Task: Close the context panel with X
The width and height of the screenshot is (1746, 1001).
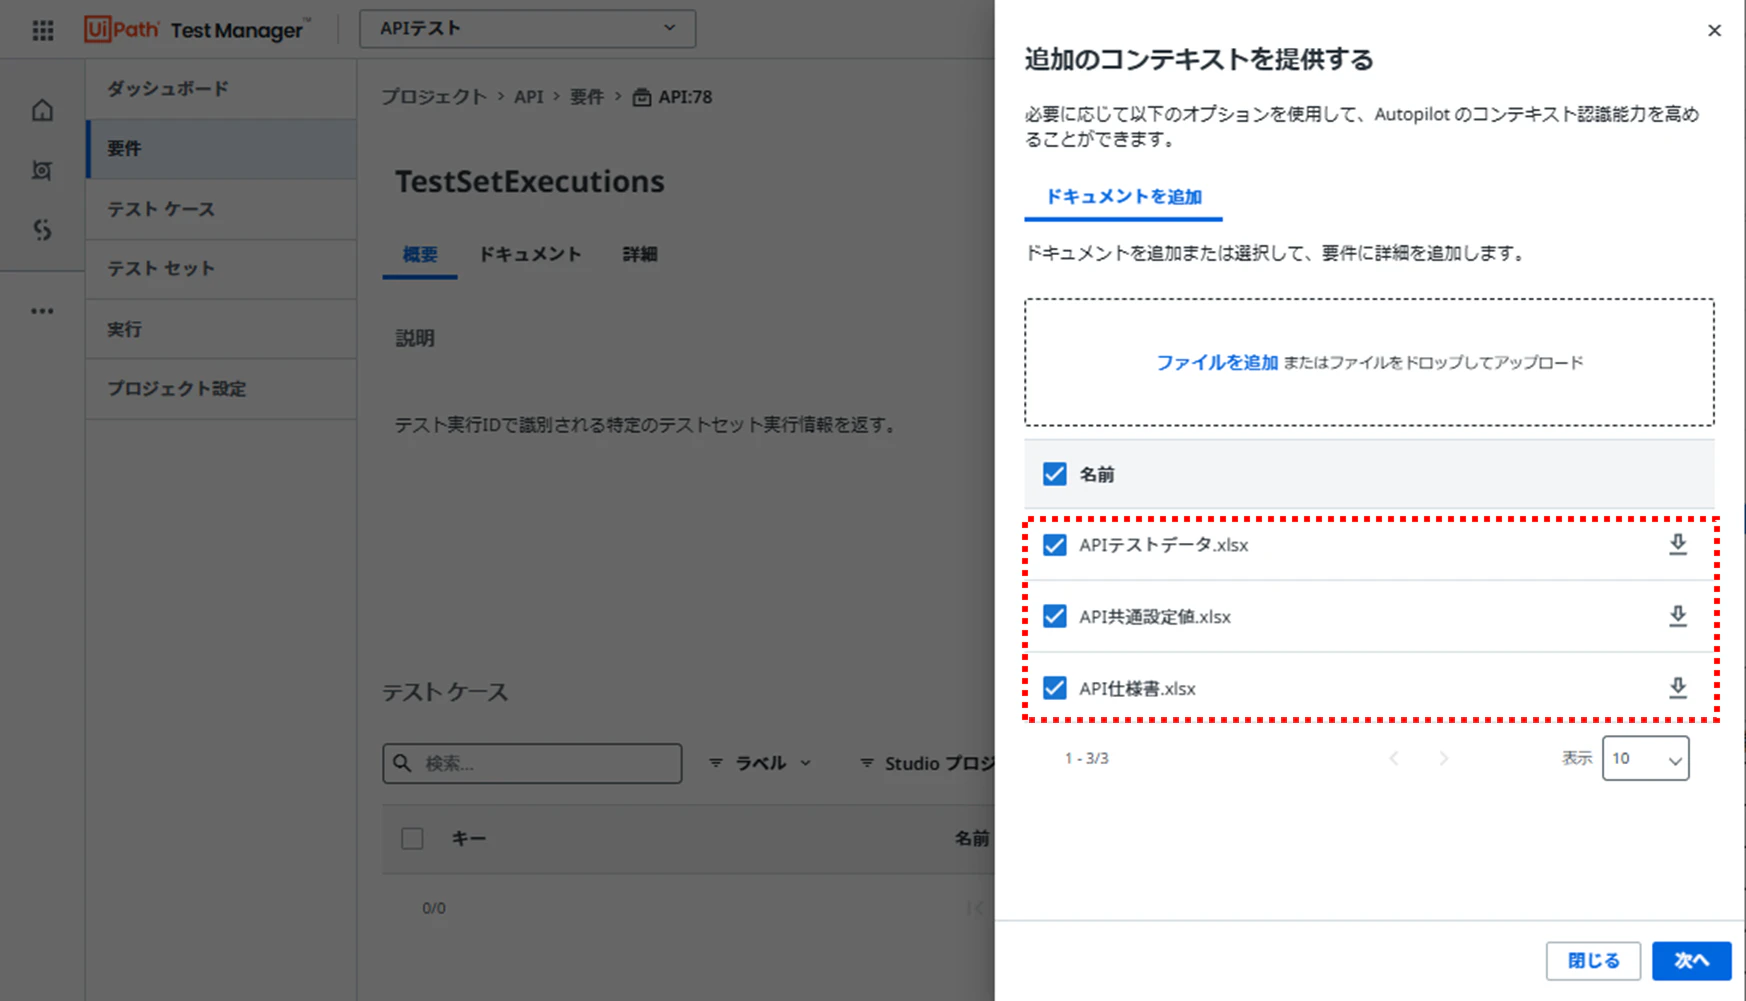Action: (1714, 31)
